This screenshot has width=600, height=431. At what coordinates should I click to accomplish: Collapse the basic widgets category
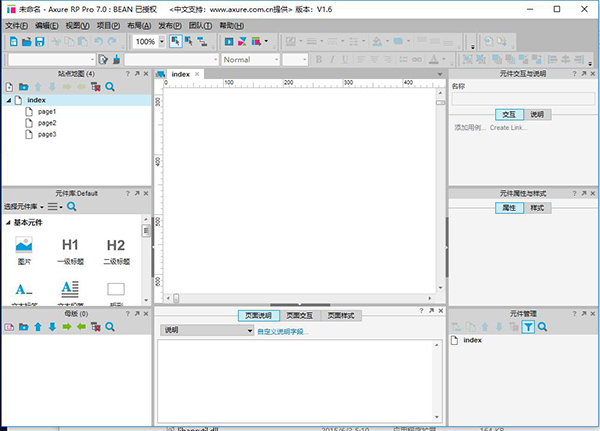[8, 222]
